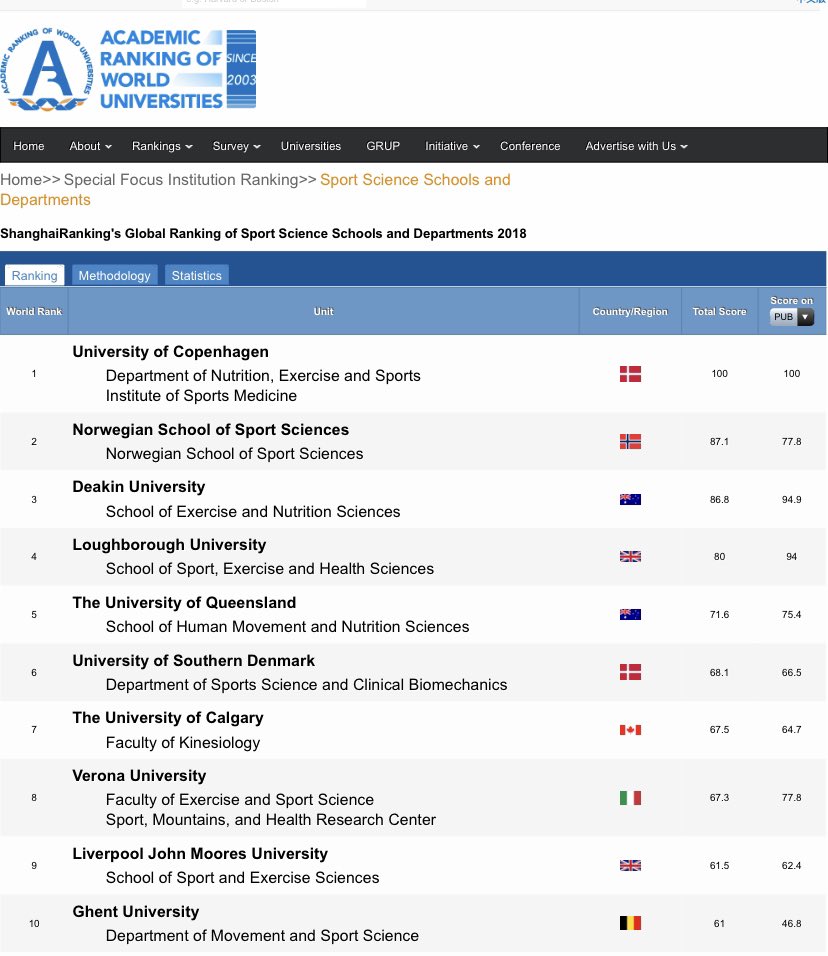Click Australia flag in University of Queensland row
The image size is (828, 956).
[630, 615]
